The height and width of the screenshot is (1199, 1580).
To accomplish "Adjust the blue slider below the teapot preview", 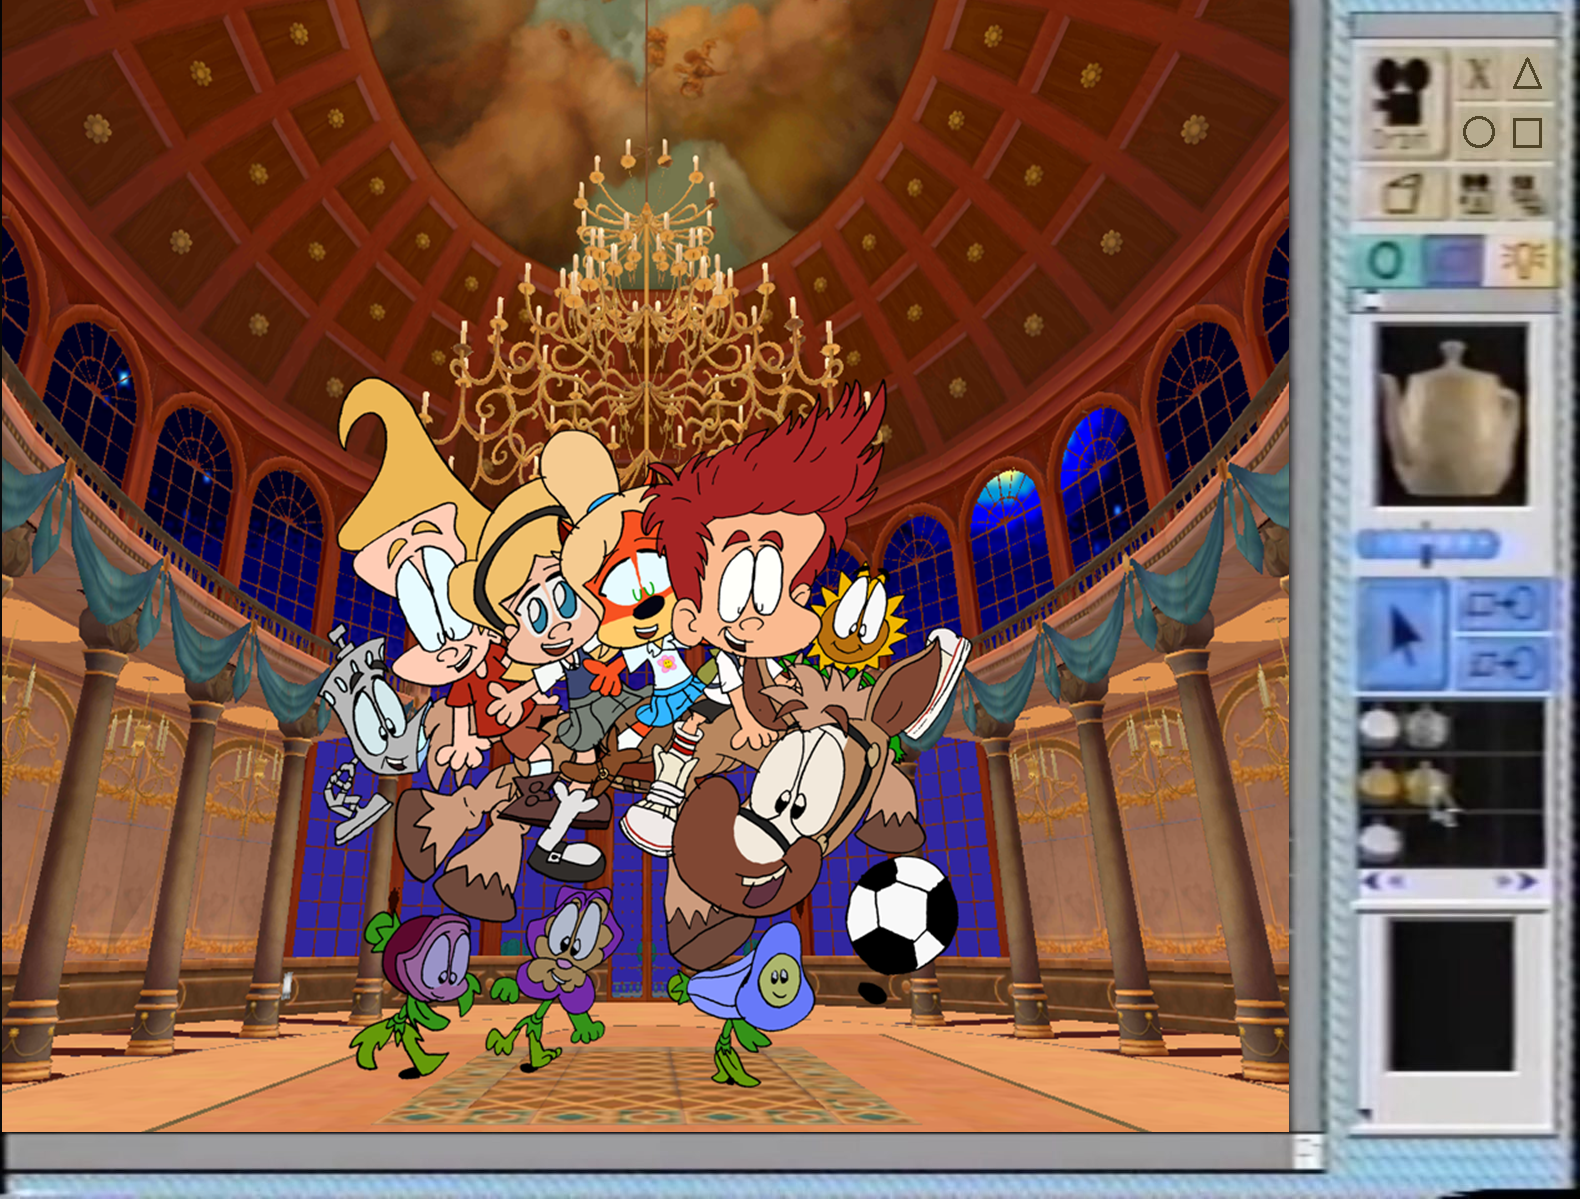I will [1428, 545].
